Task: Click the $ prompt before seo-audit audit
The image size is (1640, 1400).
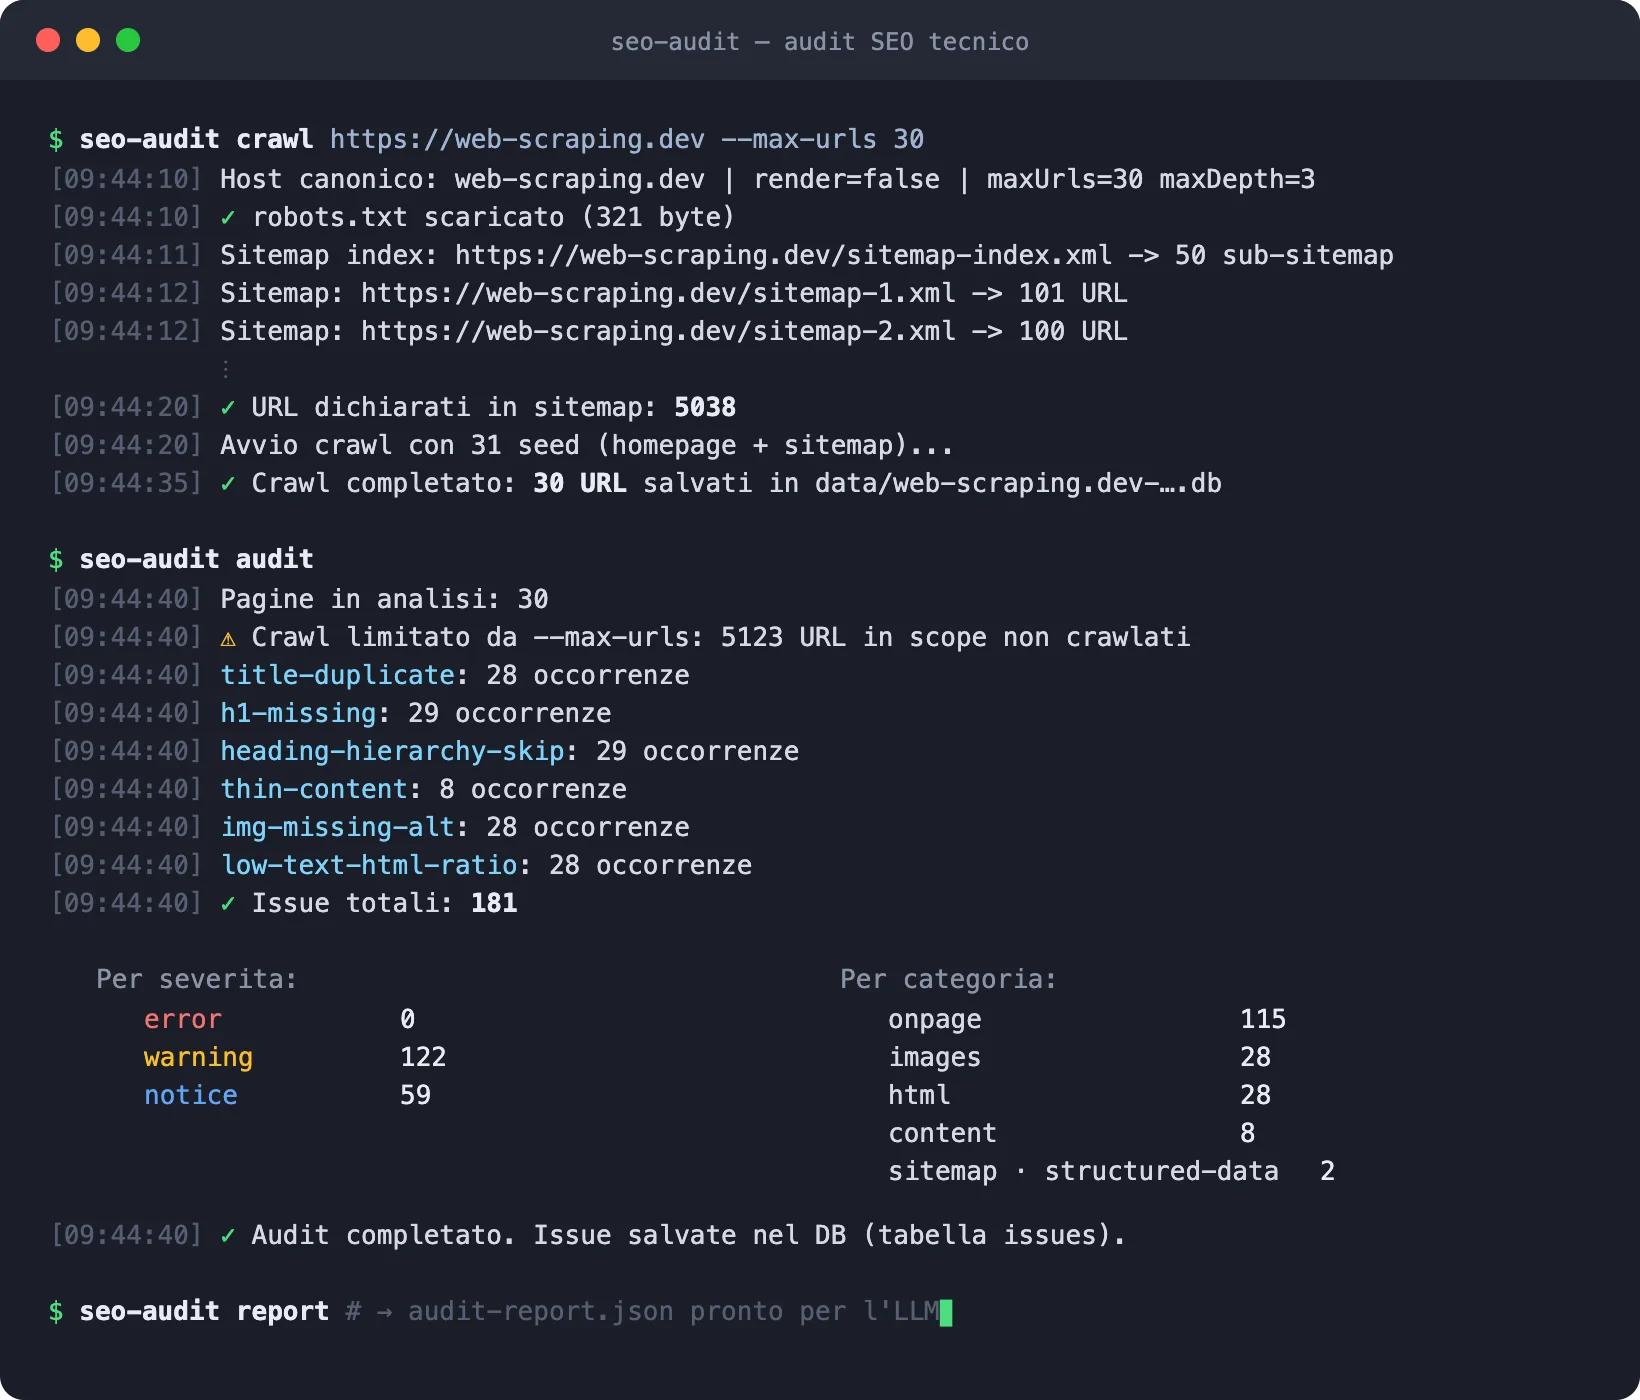Action: [56, 559]
